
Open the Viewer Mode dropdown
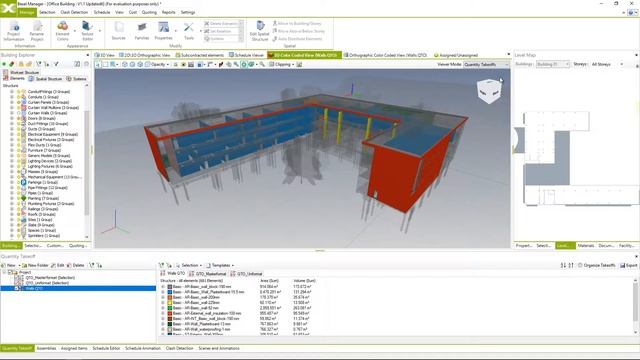pos(487,64)
